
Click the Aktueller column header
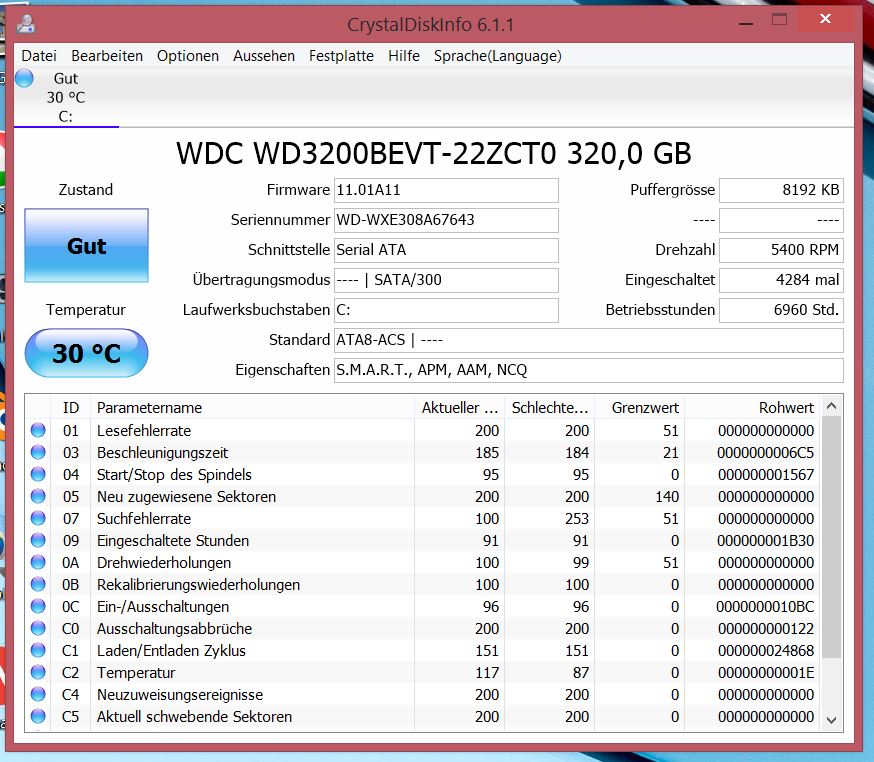[x=460, y=407]
